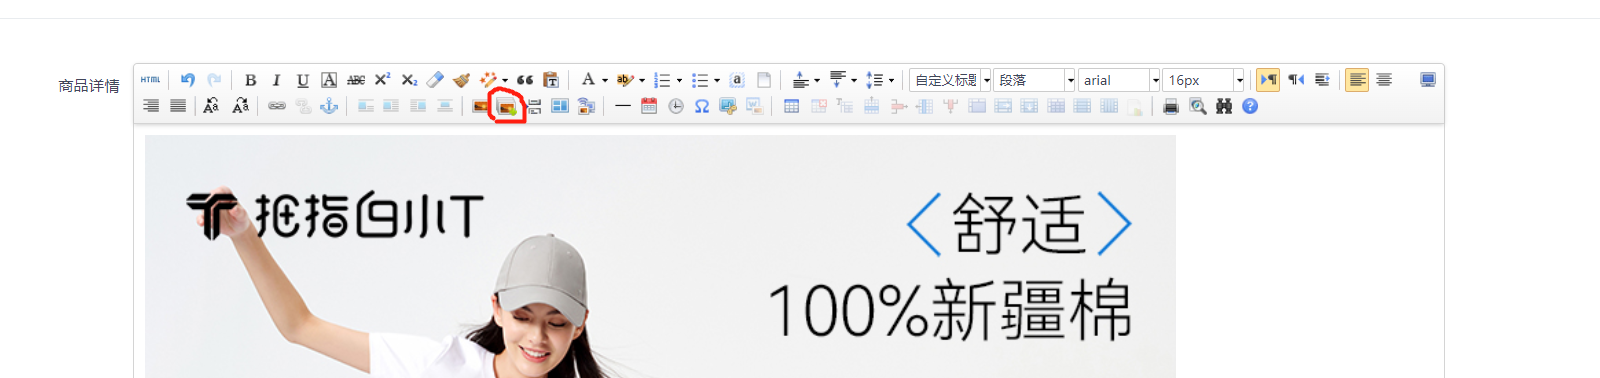Enter fullscreen editor mode
Screen dimensions: 1600x378
point(1428,80)
